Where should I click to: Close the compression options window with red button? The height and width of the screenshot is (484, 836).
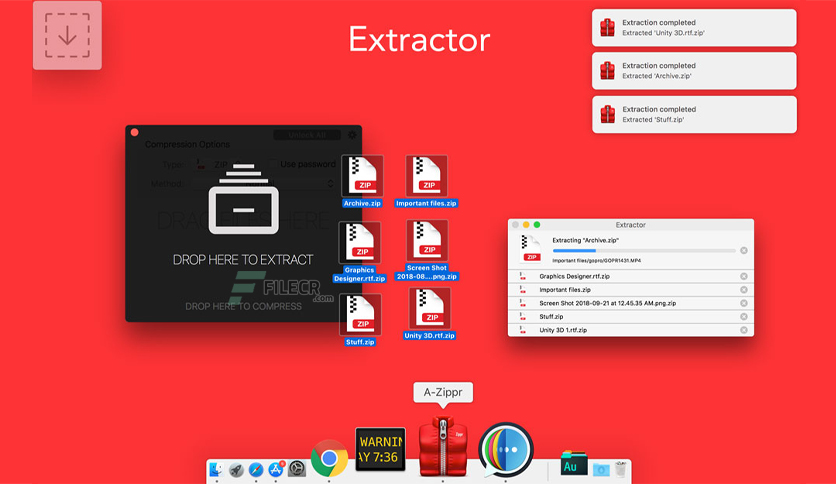coord(134,132)
